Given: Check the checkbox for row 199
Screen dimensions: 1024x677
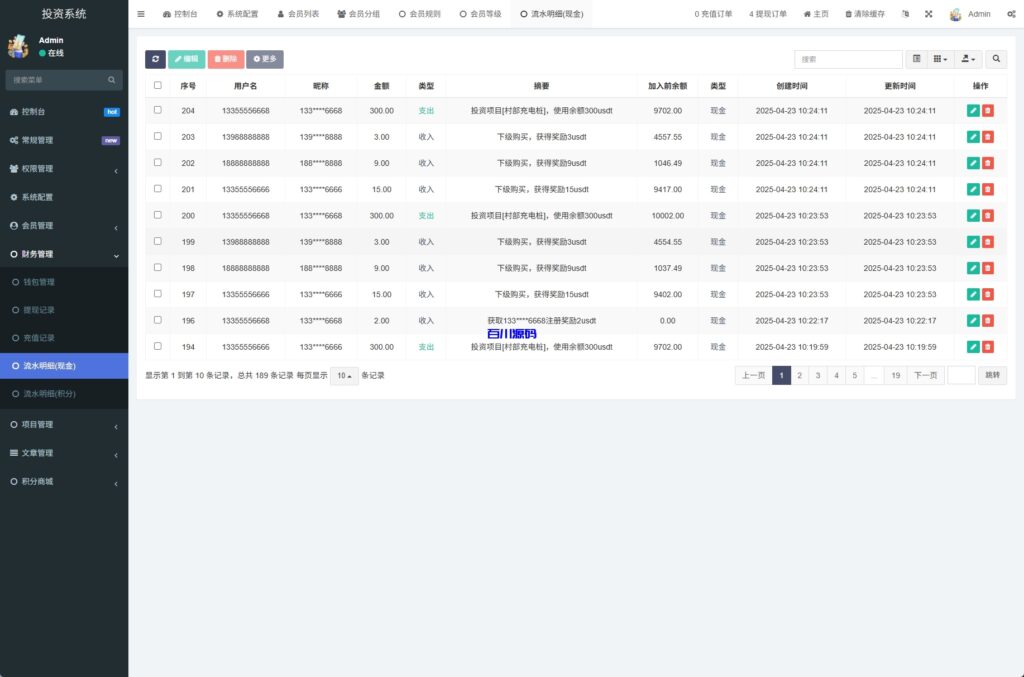Looking at the screenshot, I should click(157, 241).
